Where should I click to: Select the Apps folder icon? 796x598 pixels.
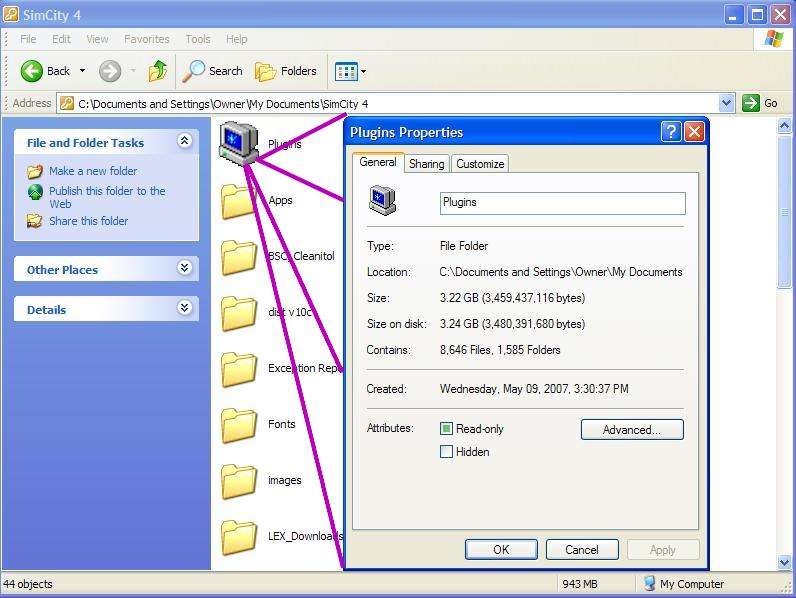(239, 201)
